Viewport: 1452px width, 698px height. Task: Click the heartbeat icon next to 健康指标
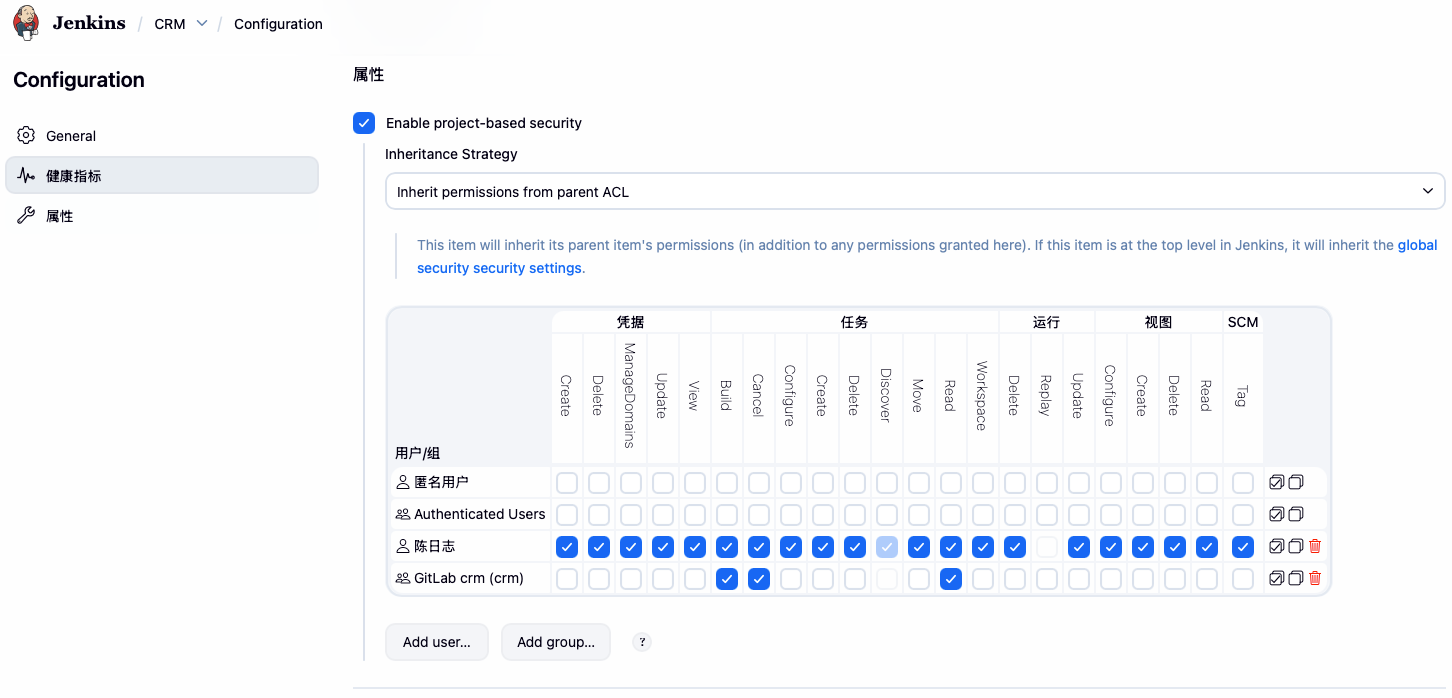(28, 175)
